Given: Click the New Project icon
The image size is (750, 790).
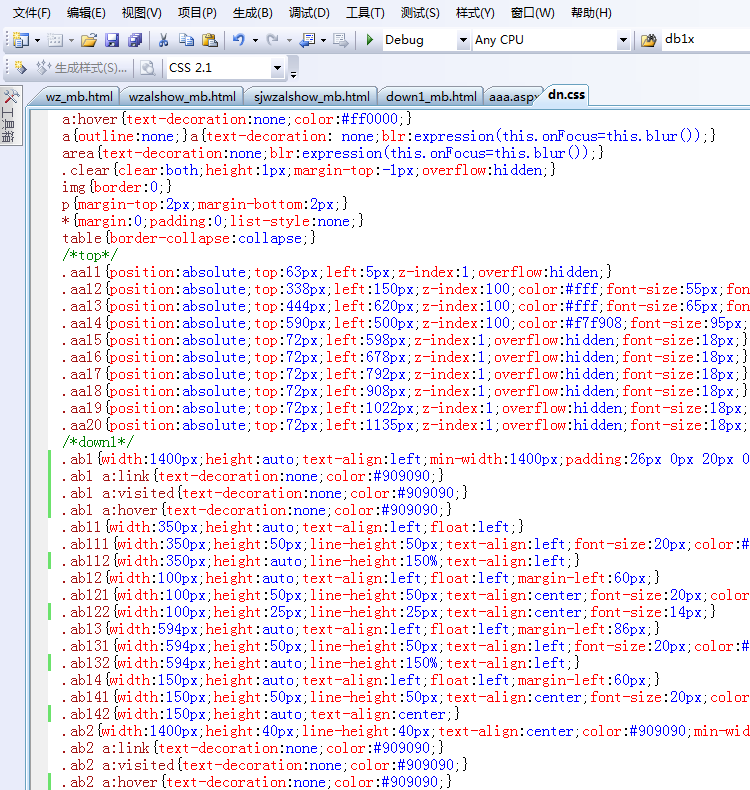Looking at the screenshot, I should pos(21,40).
